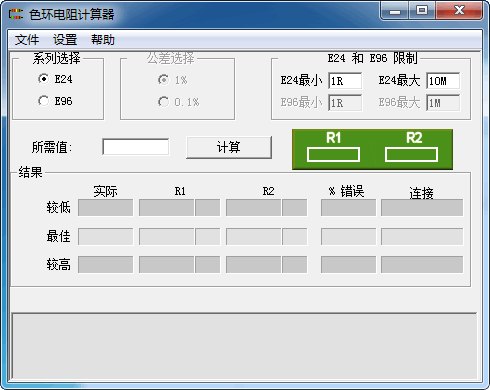Click the 最佳 row % 错误 field
Image resolution: width=490 pixels, height=390 pixels.
348,236
